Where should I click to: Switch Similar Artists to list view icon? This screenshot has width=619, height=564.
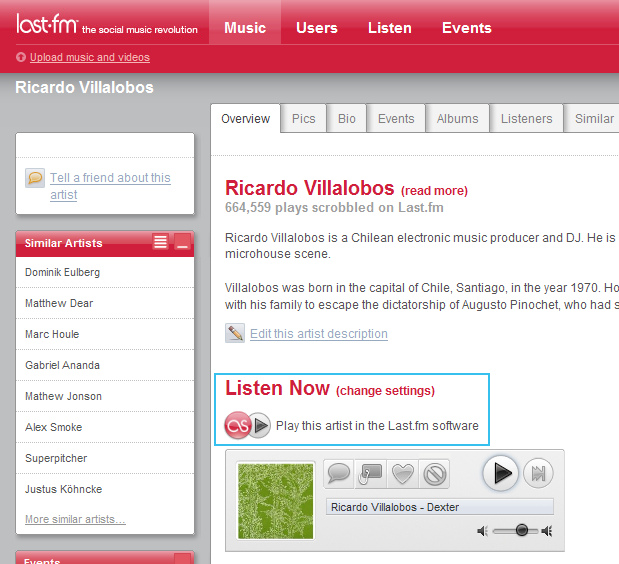tap(160, 241)
